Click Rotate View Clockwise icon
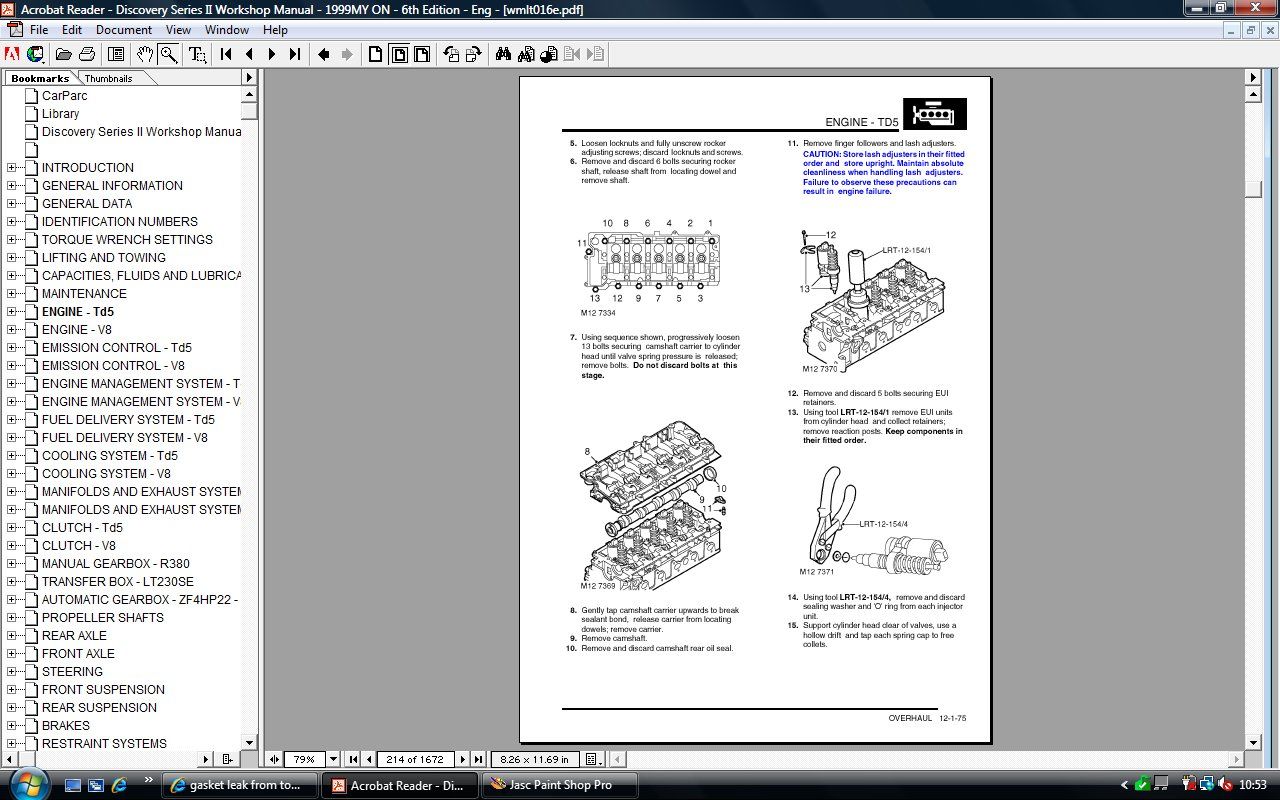This screenshot has height=800, width=1280. 473,54
